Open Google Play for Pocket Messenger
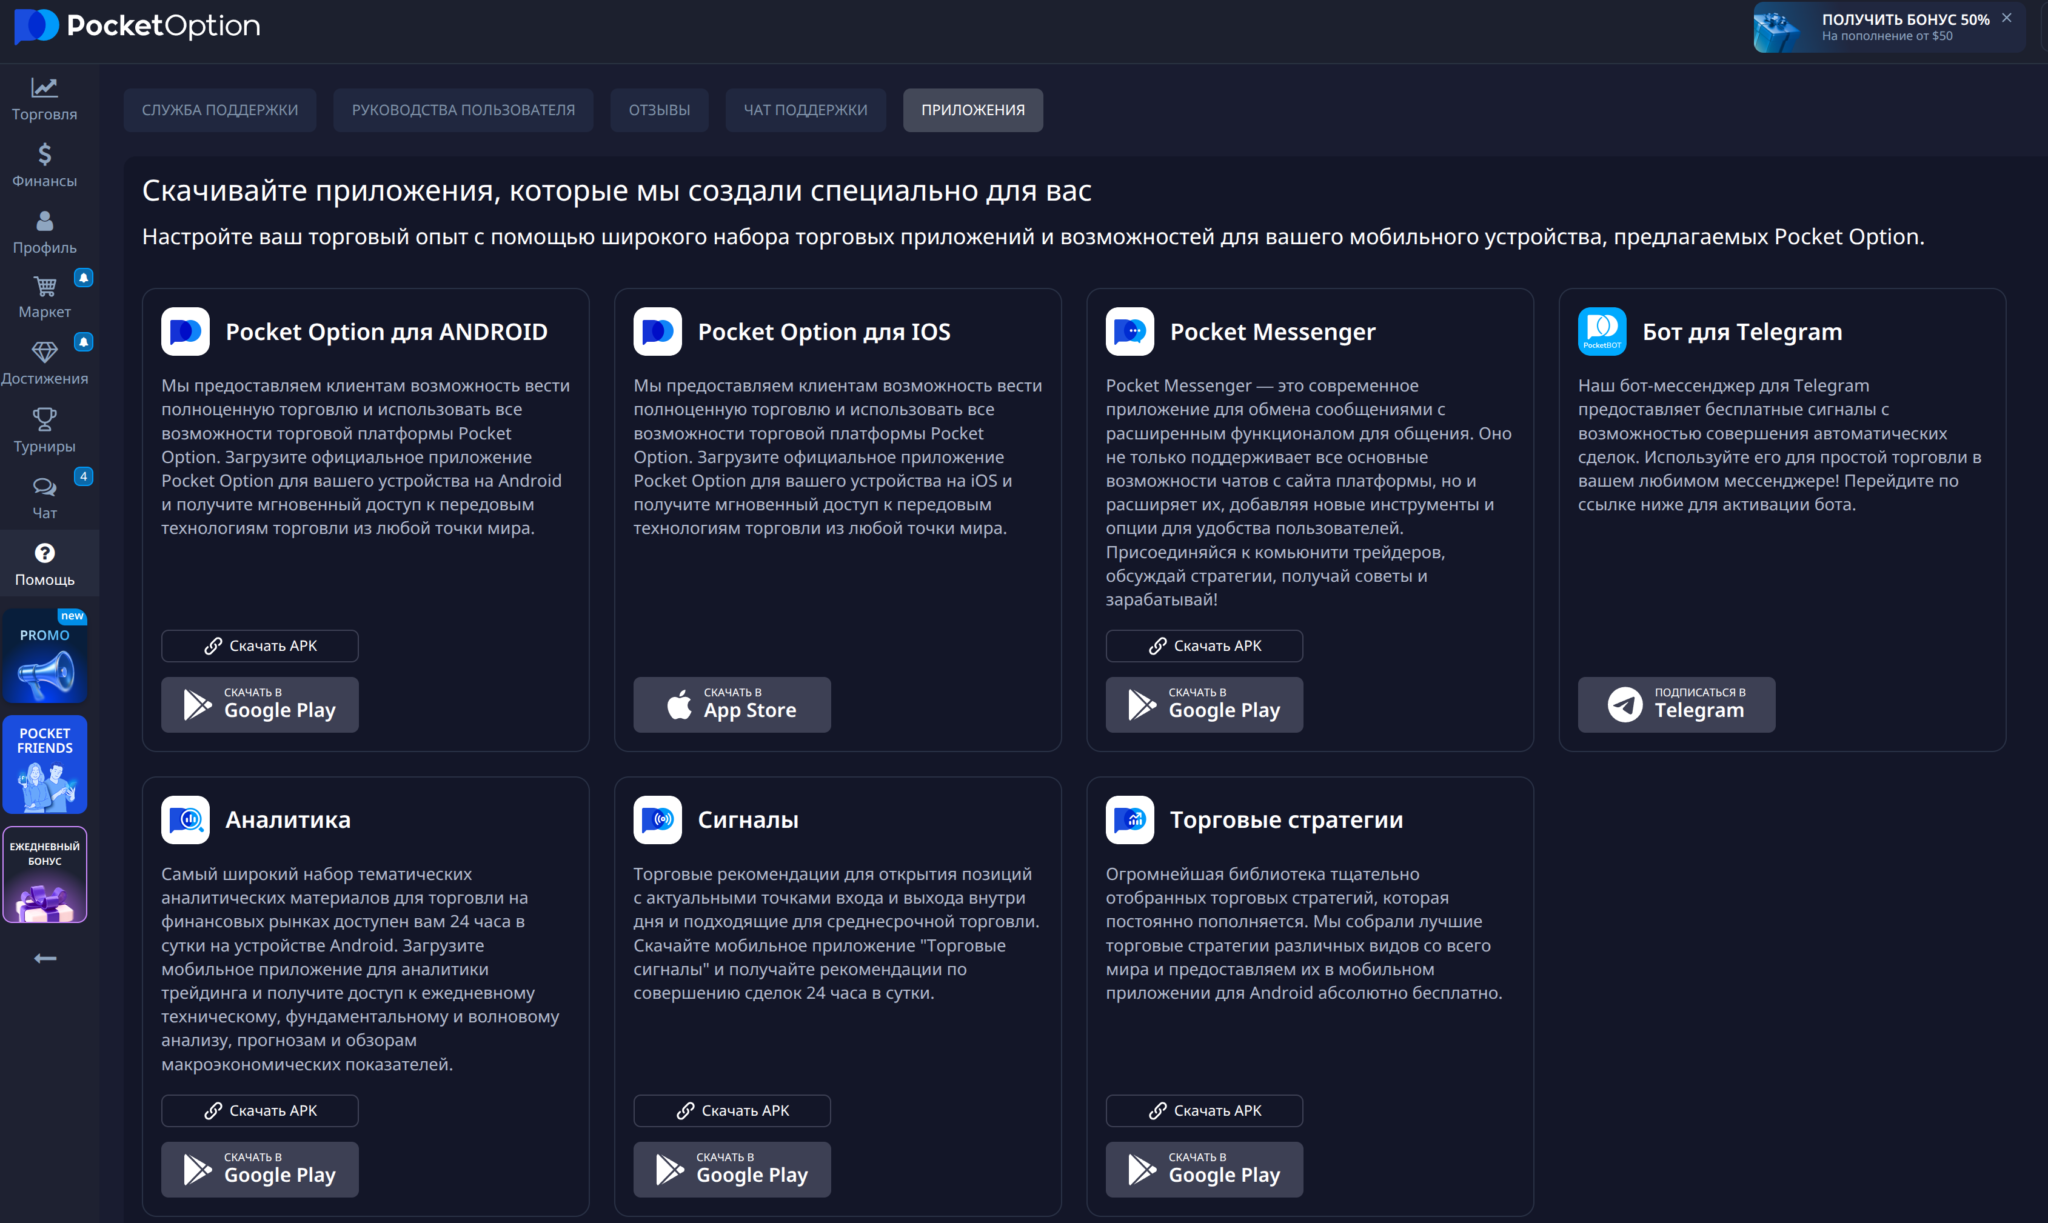The height and width of the screenshot is (1223, 2048). coord(1204,705)
